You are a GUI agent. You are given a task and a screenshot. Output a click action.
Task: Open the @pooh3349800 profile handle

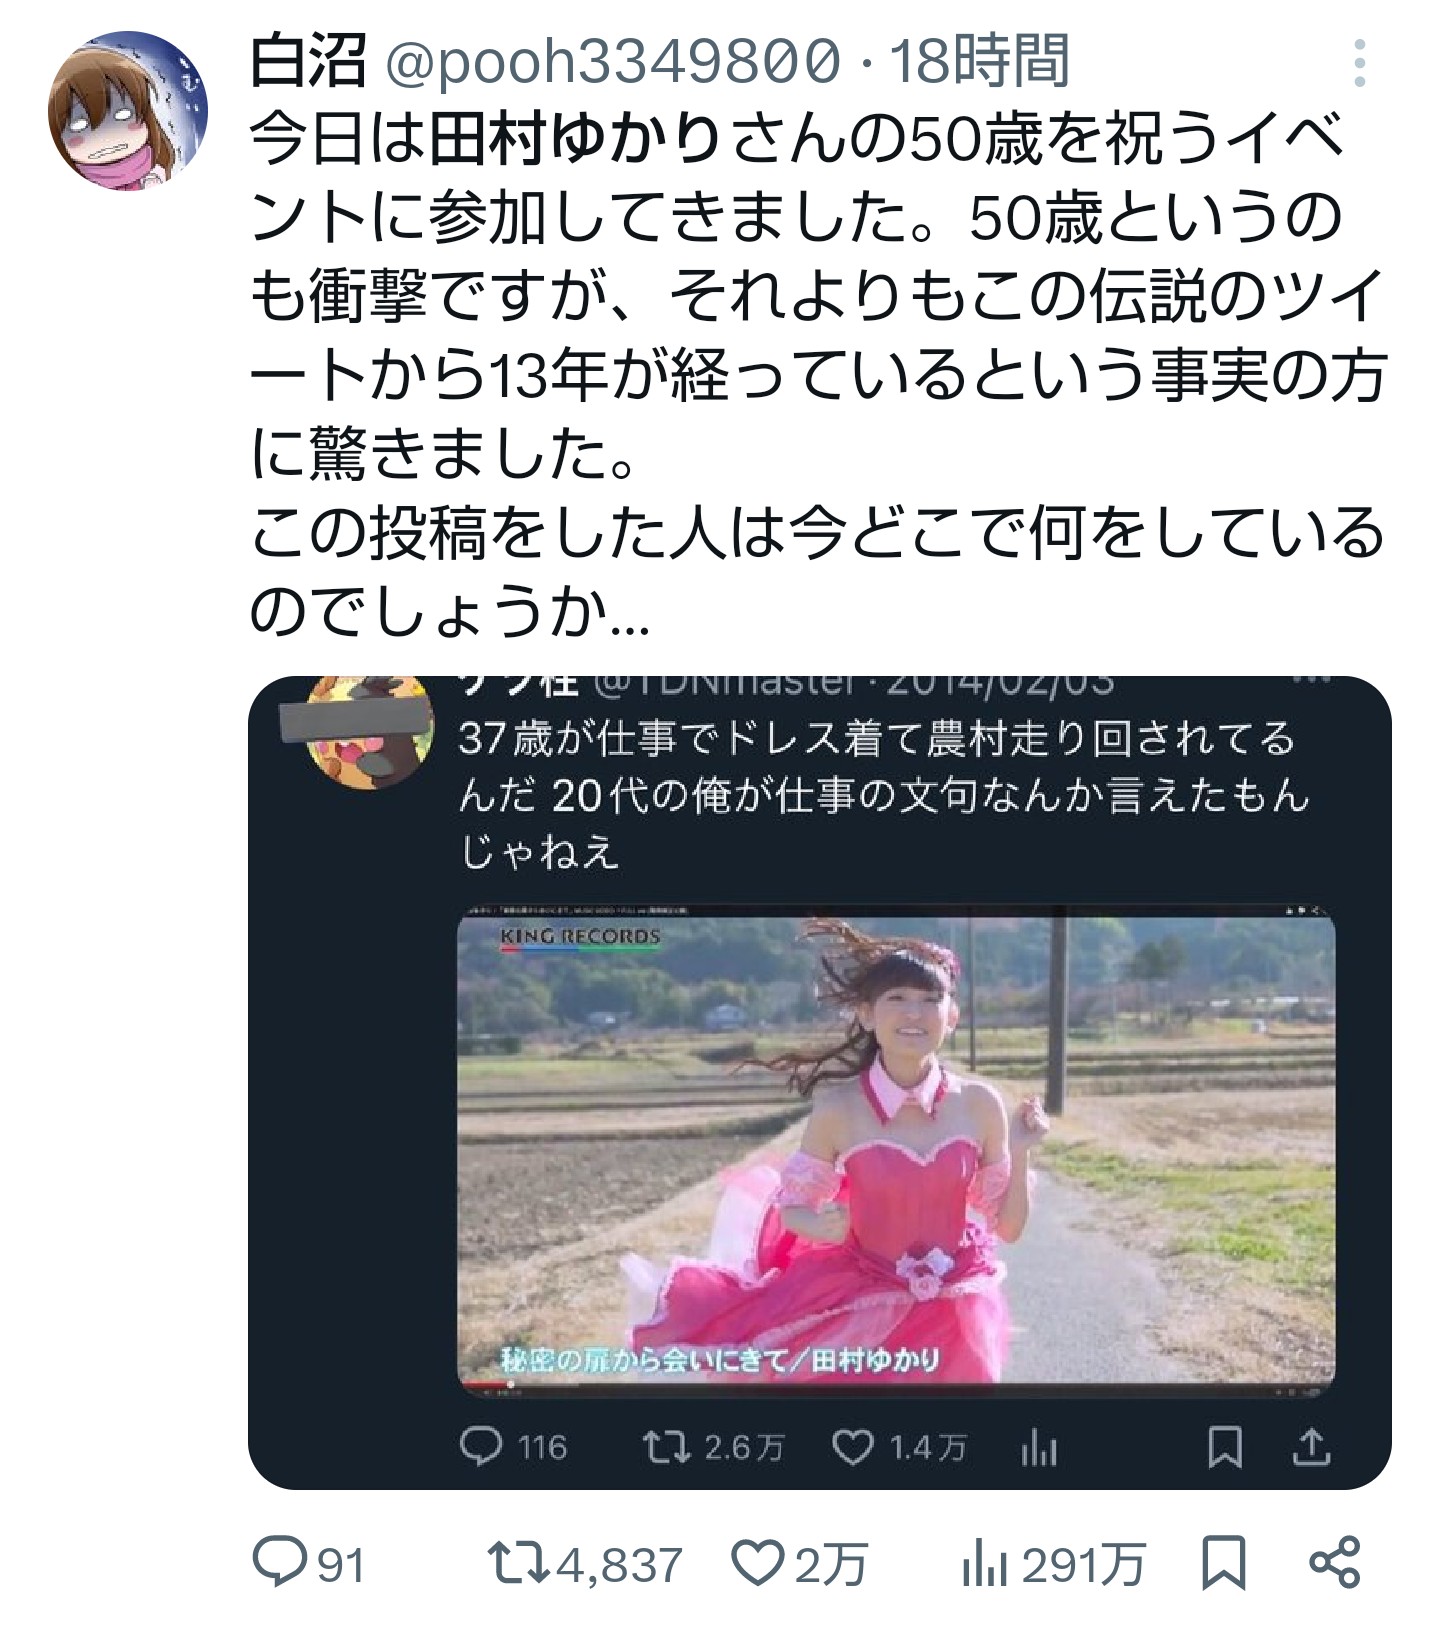[612, 60]
